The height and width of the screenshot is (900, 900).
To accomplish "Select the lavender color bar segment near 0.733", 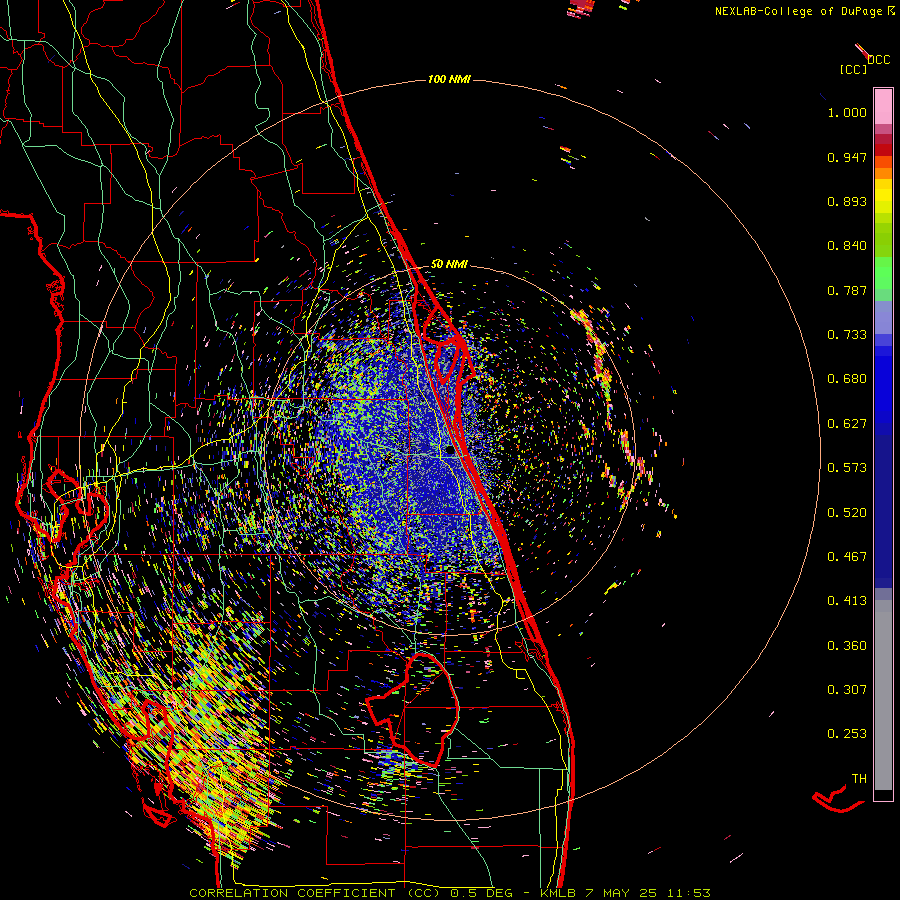I will tap(883, 318).
